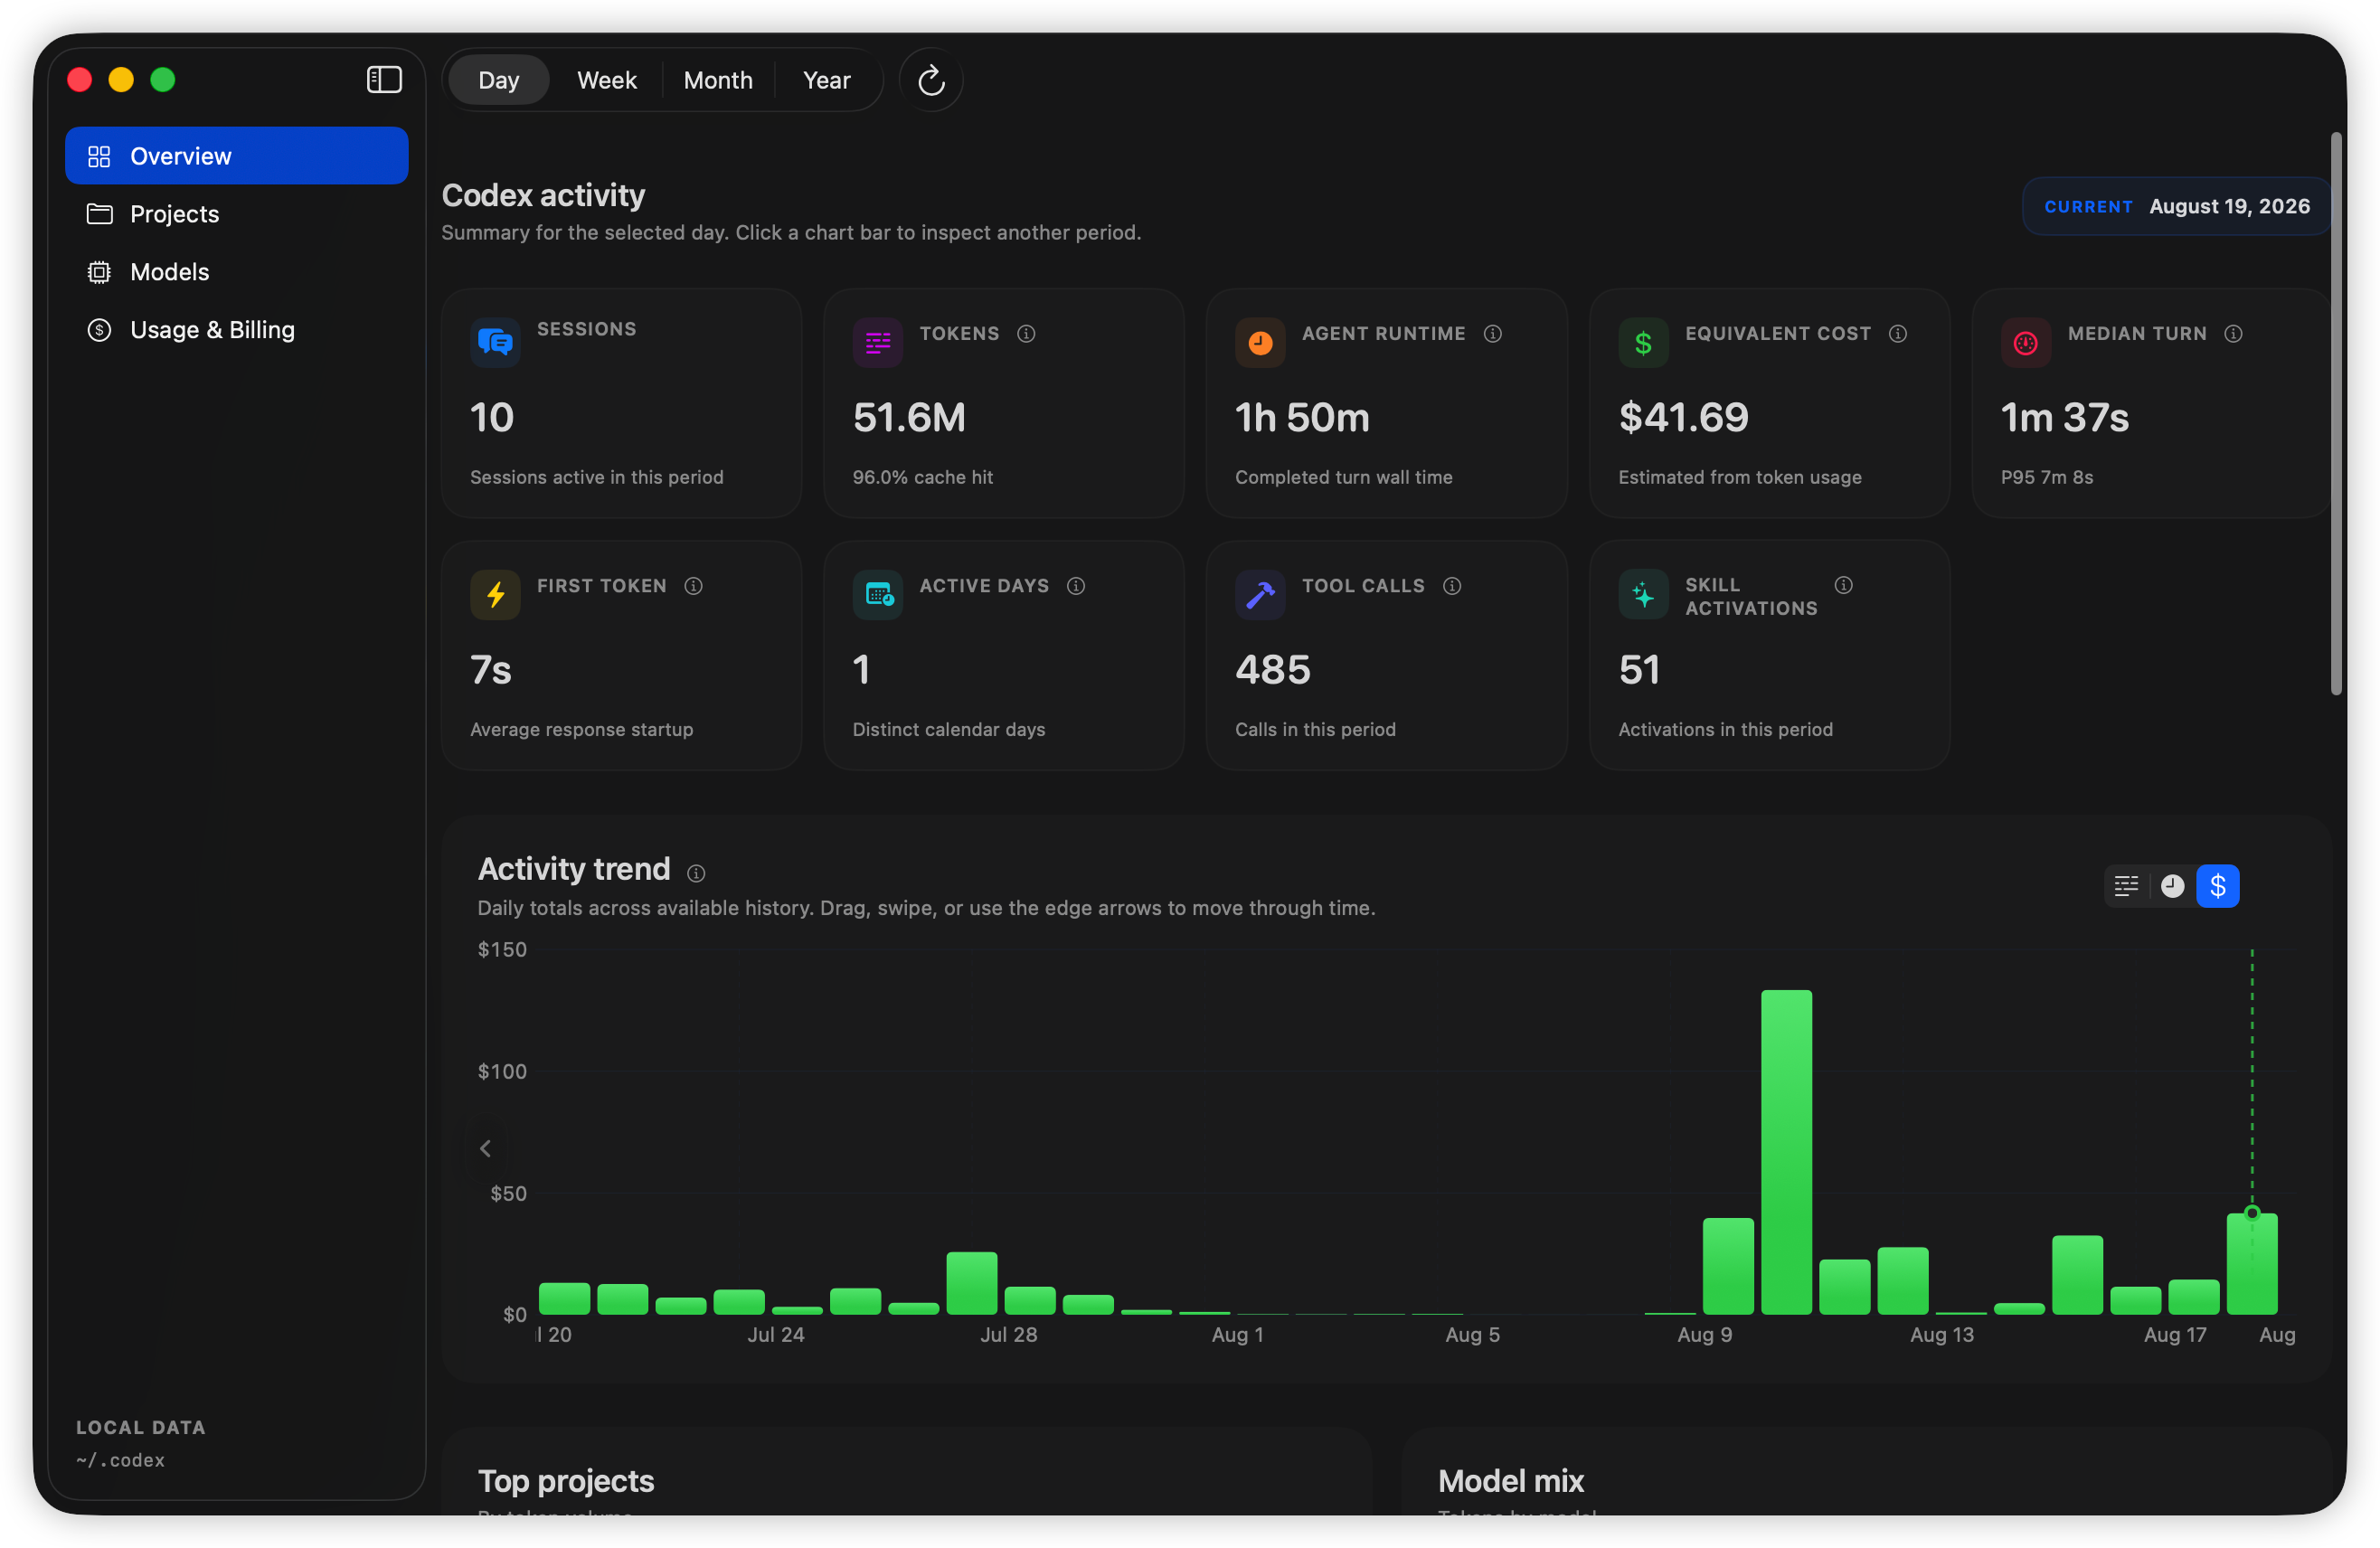The height and width of the screenshot is (1548, 2380).
Task: Open Models in the sidebar
Action: [x=237, y=272]
